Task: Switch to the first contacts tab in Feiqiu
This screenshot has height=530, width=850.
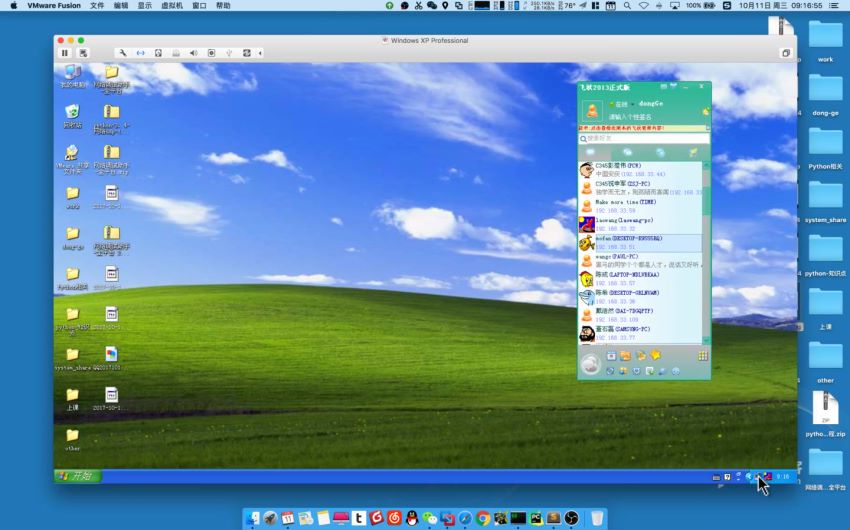Action: [590, 153]
